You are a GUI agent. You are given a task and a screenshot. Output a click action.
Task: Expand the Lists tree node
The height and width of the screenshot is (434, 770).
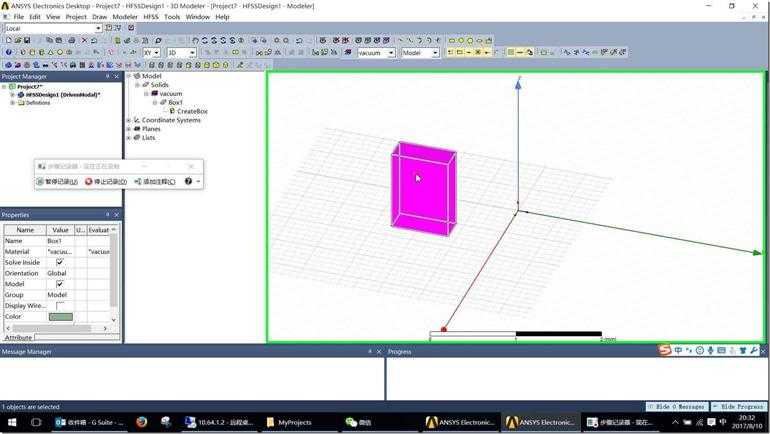tap(129, 138)
